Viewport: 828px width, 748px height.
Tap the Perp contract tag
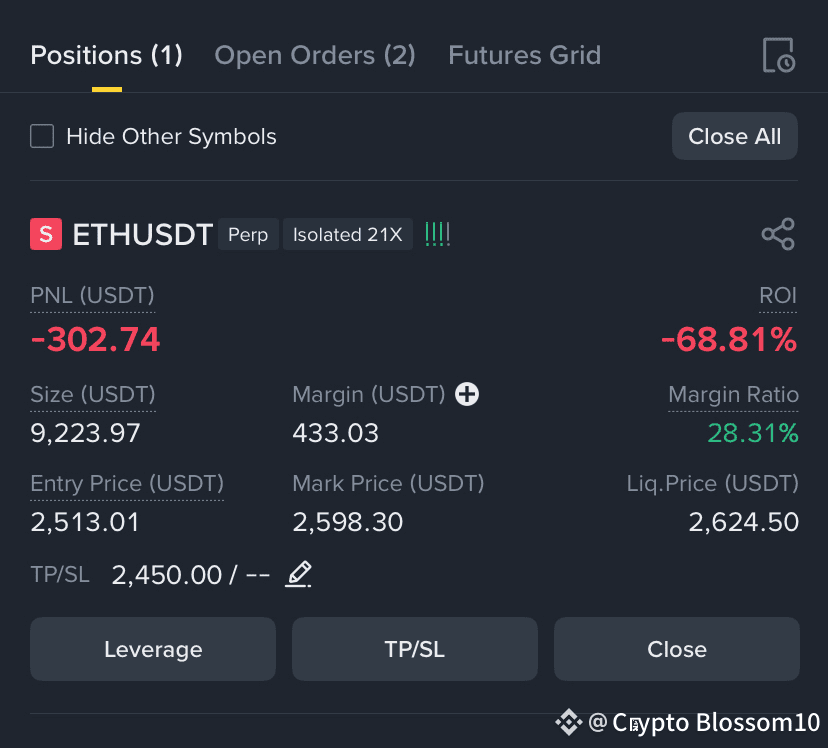248,234
